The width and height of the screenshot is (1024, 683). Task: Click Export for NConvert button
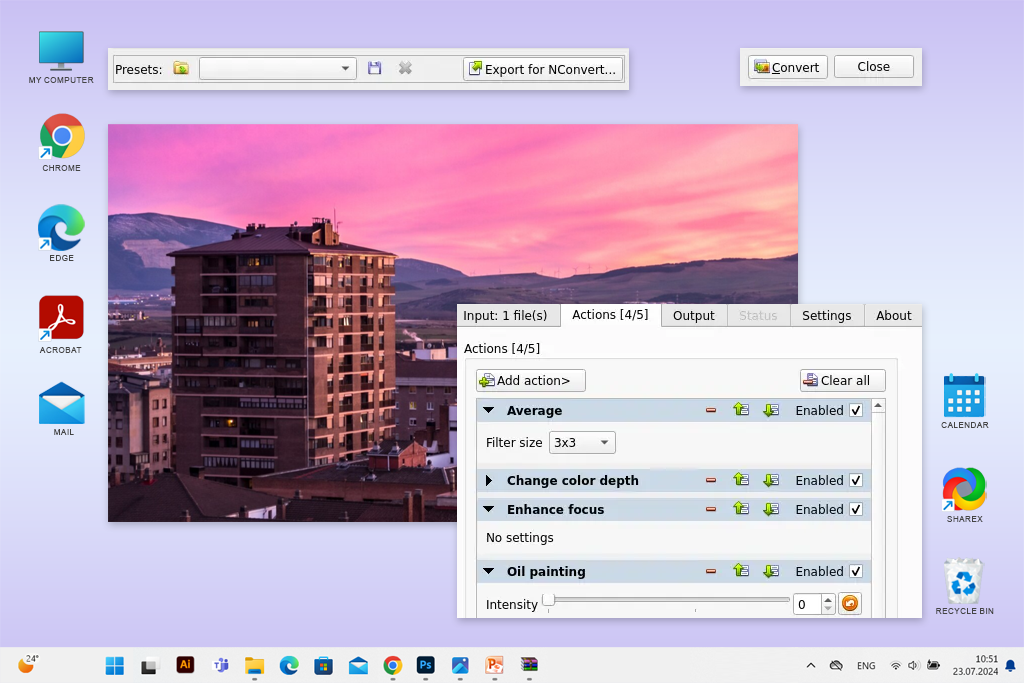(543, 69)
